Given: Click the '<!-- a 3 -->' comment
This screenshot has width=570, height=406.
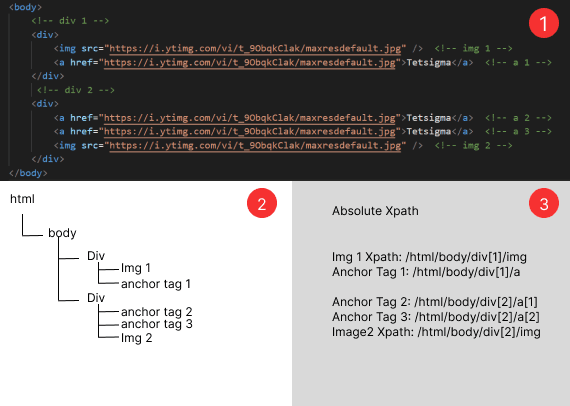Looking at the screenshot, I should click(518, 132).
